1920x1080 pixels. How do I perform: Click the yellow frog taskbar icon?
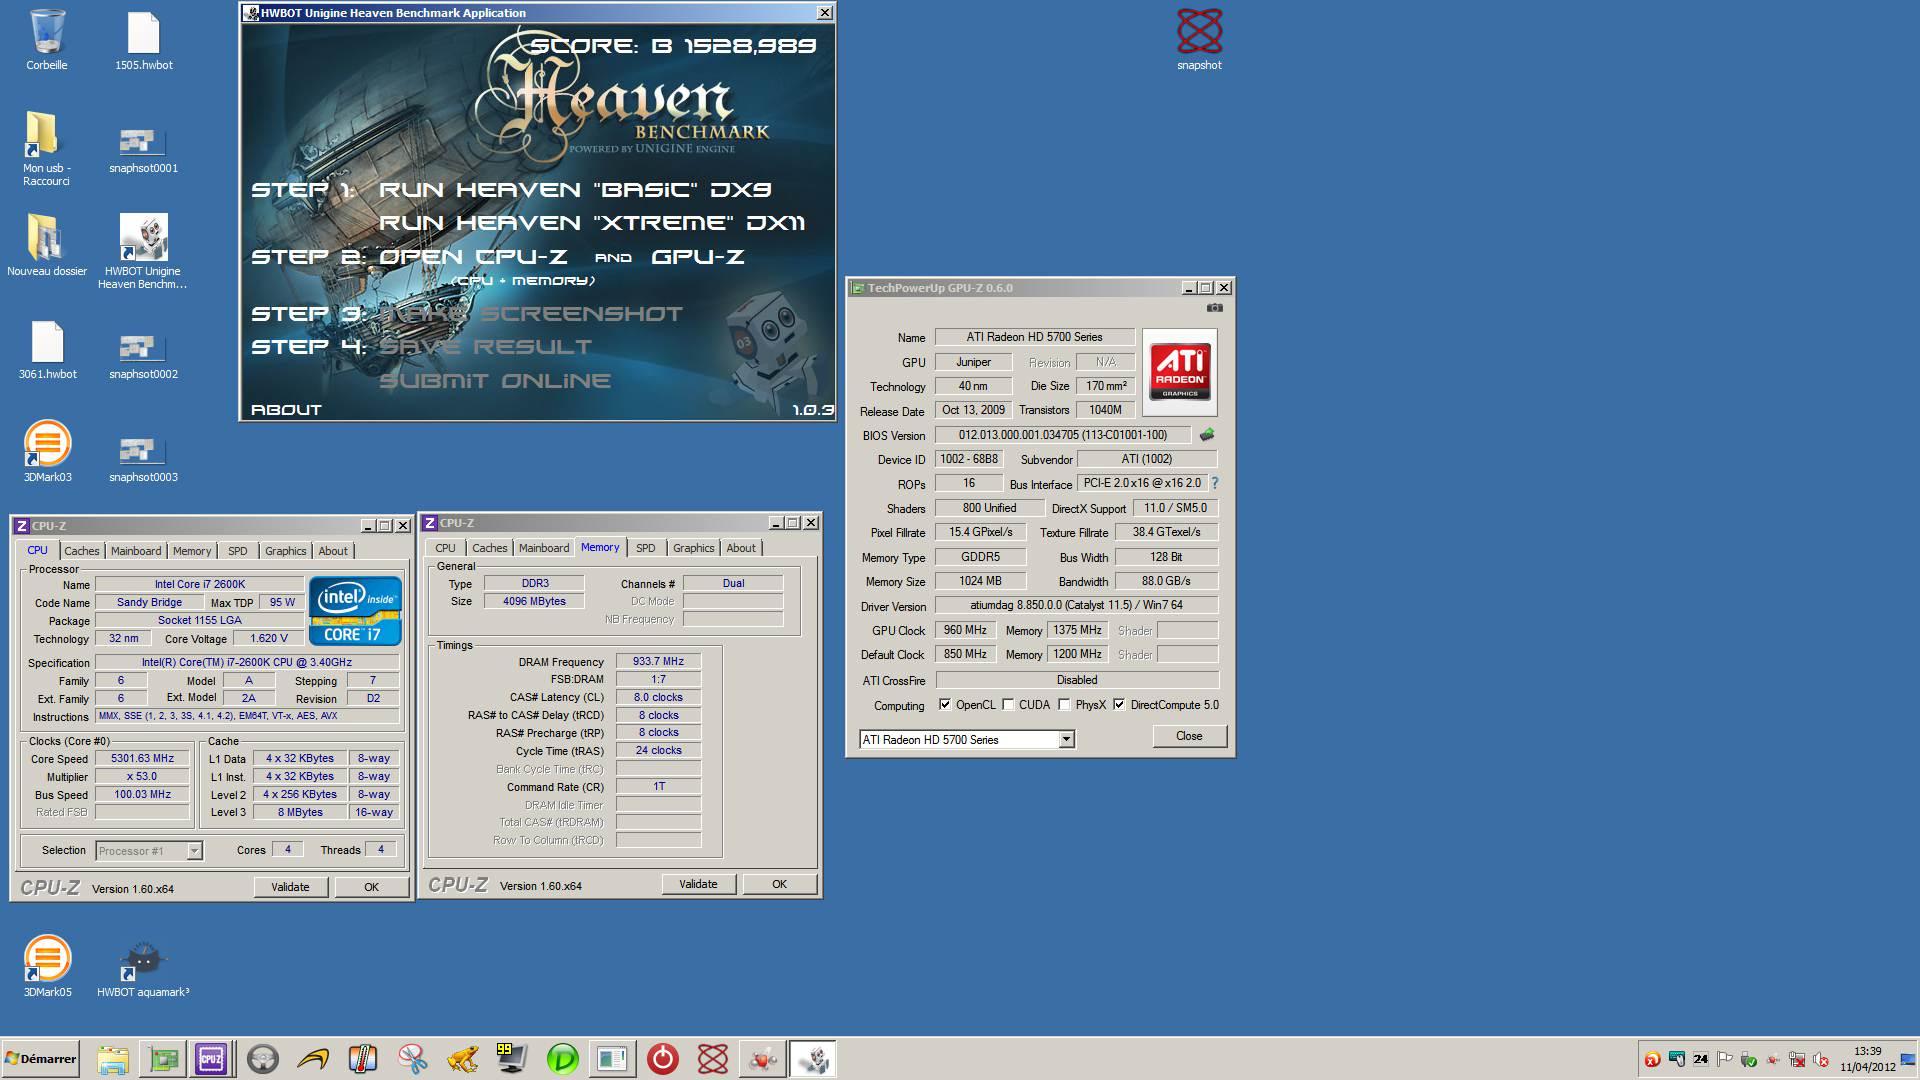point(462,1059)
